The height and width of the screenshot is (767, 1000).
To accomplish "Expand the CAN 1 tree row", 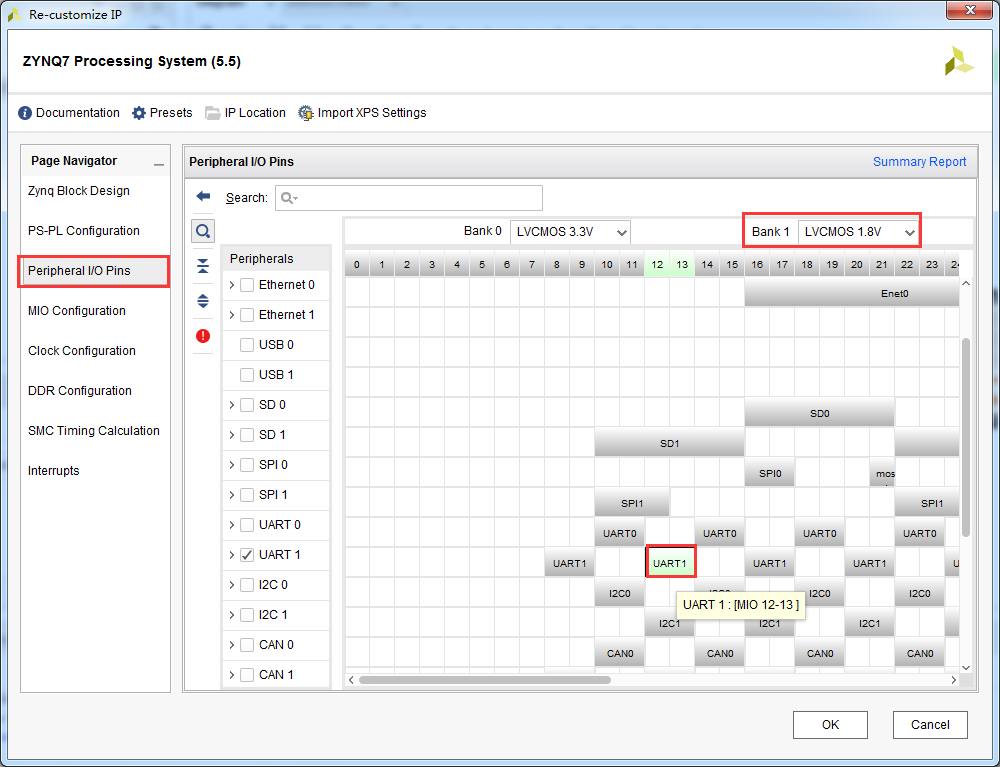I will (x=232, y=675).
